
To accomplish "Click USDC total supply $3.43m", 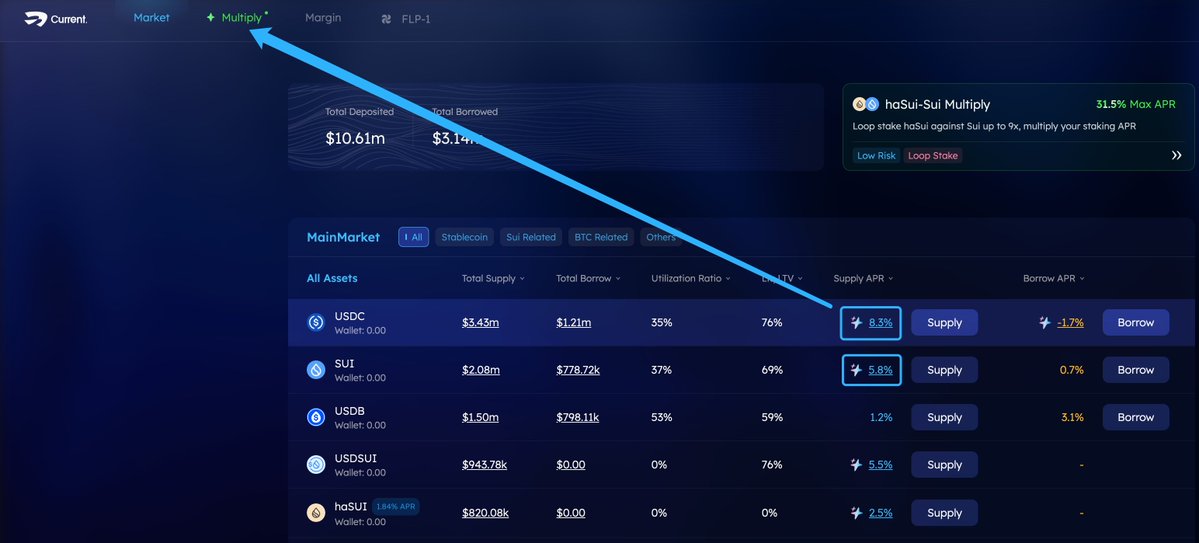I will click(480, 323).
